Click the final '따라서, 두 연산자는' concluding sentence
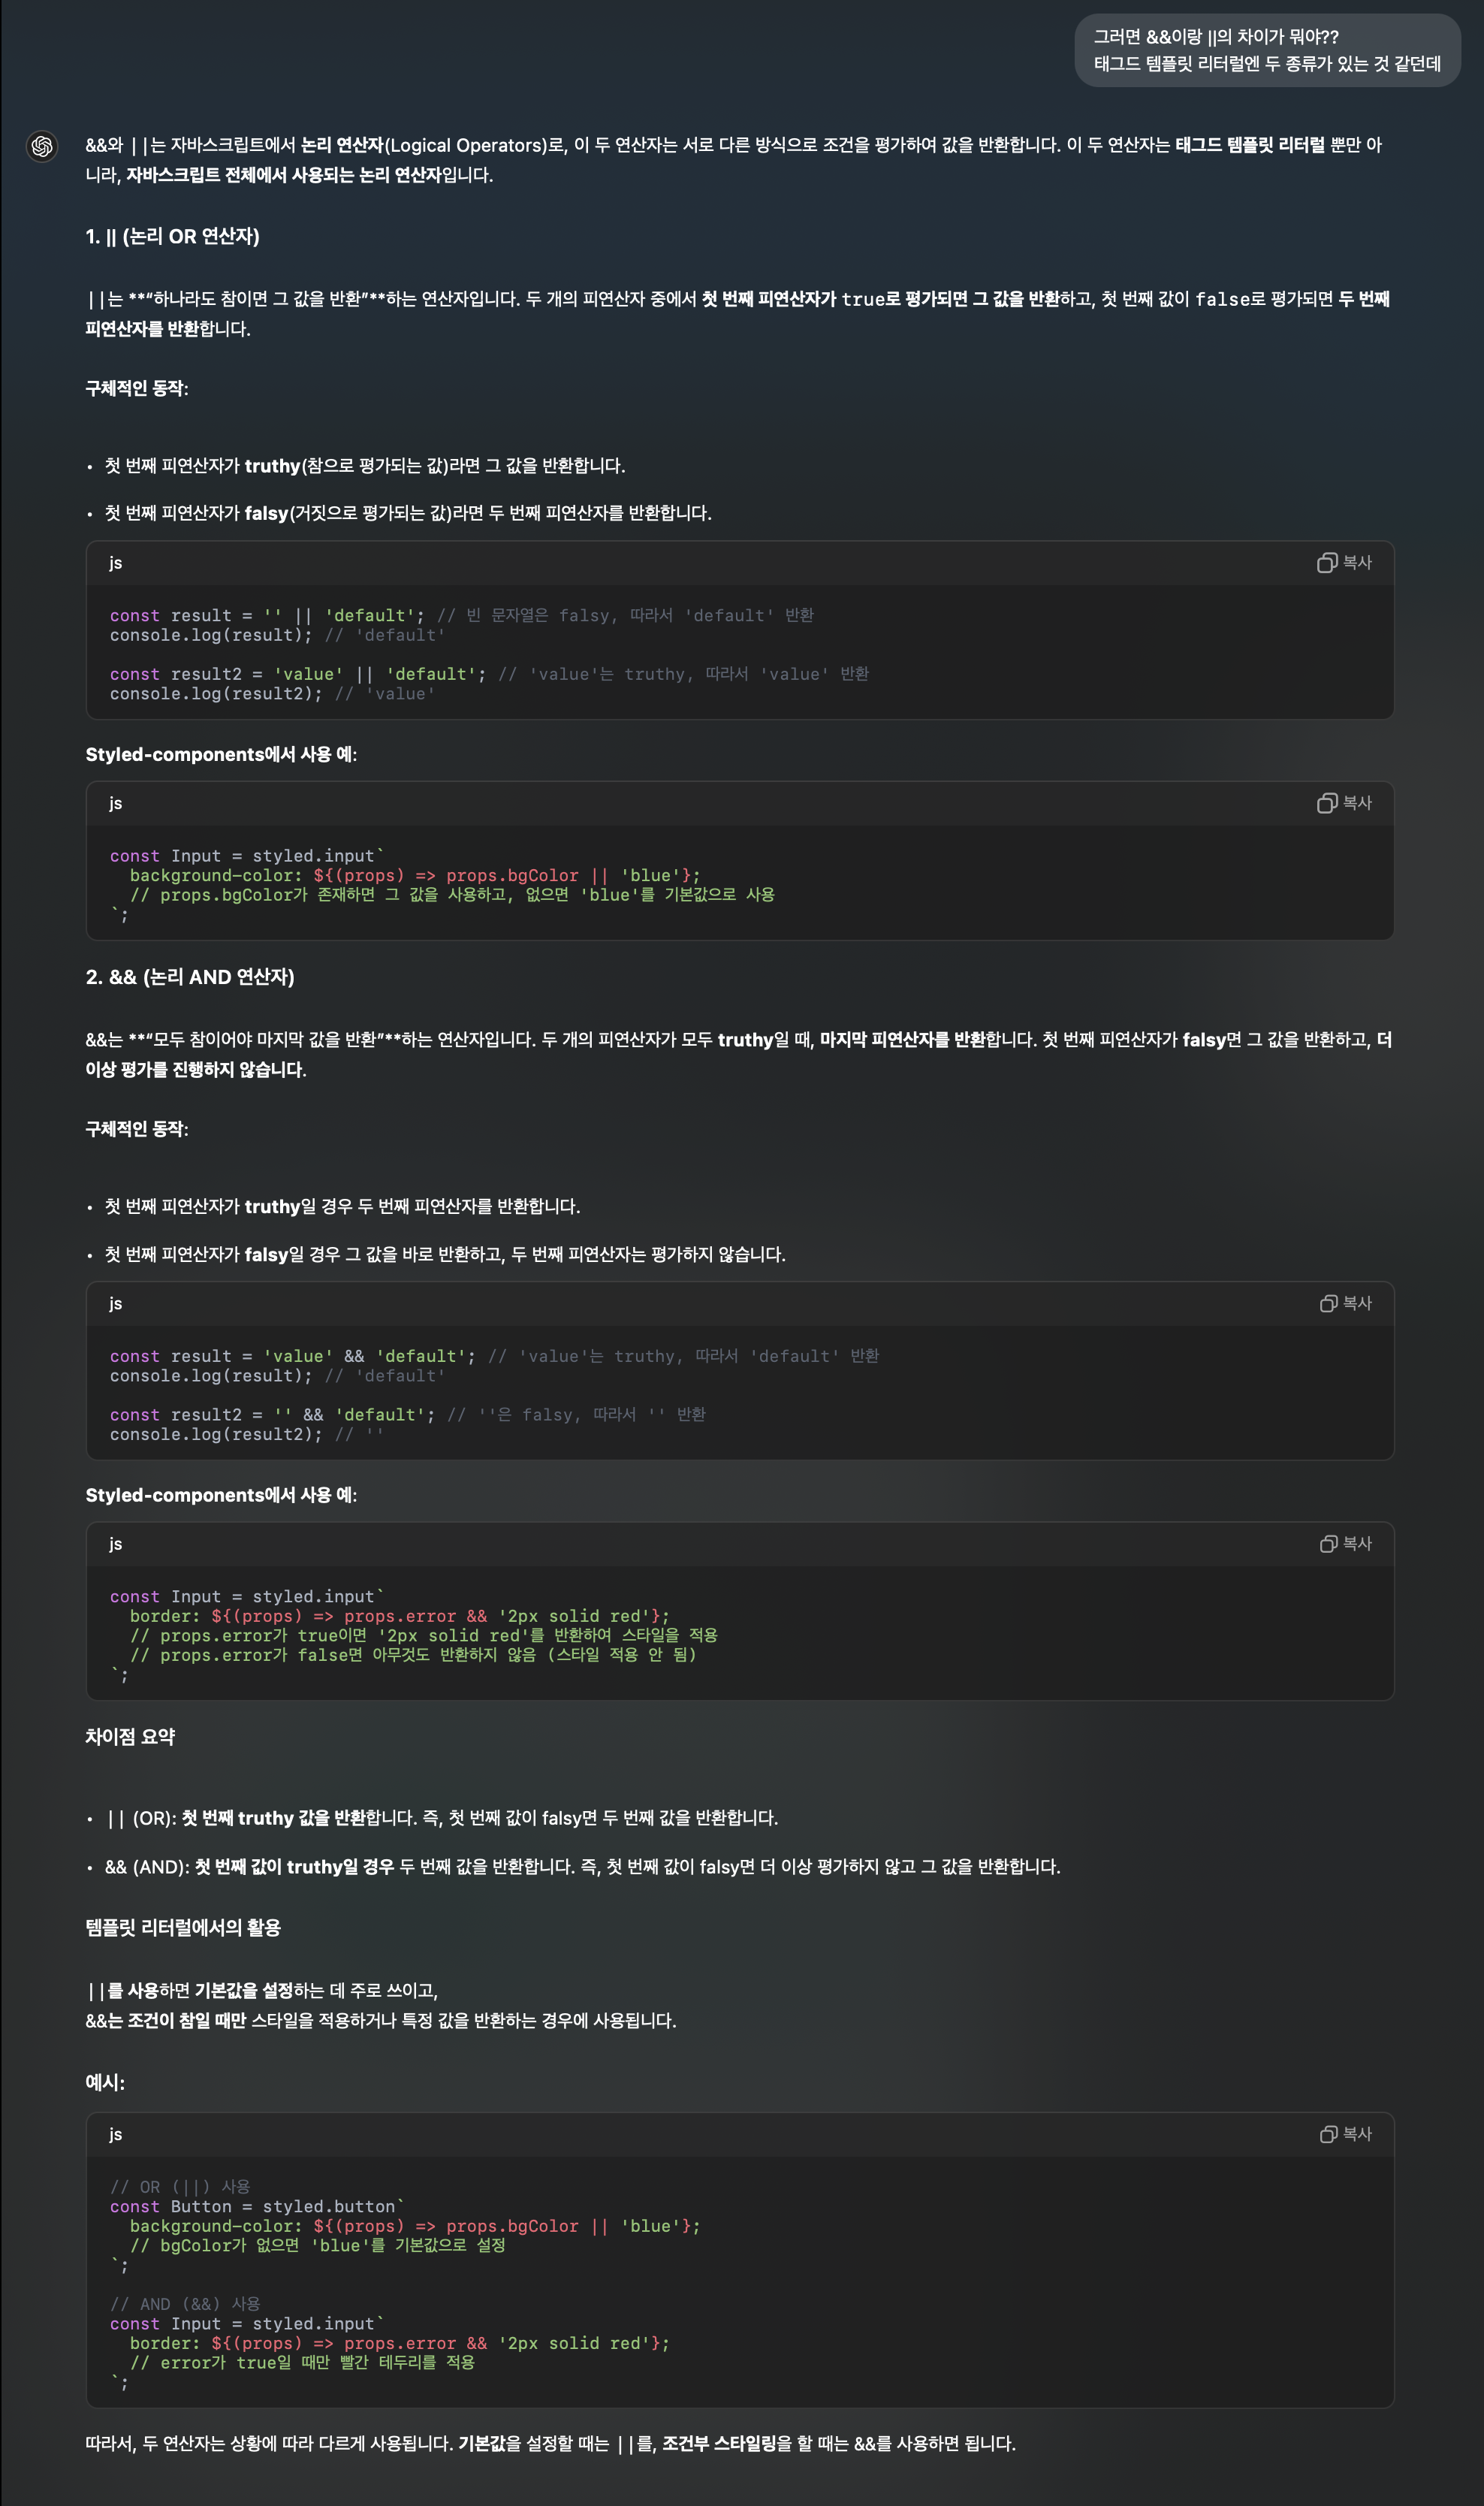The image size is (1484, 2506). (550, 2444)
